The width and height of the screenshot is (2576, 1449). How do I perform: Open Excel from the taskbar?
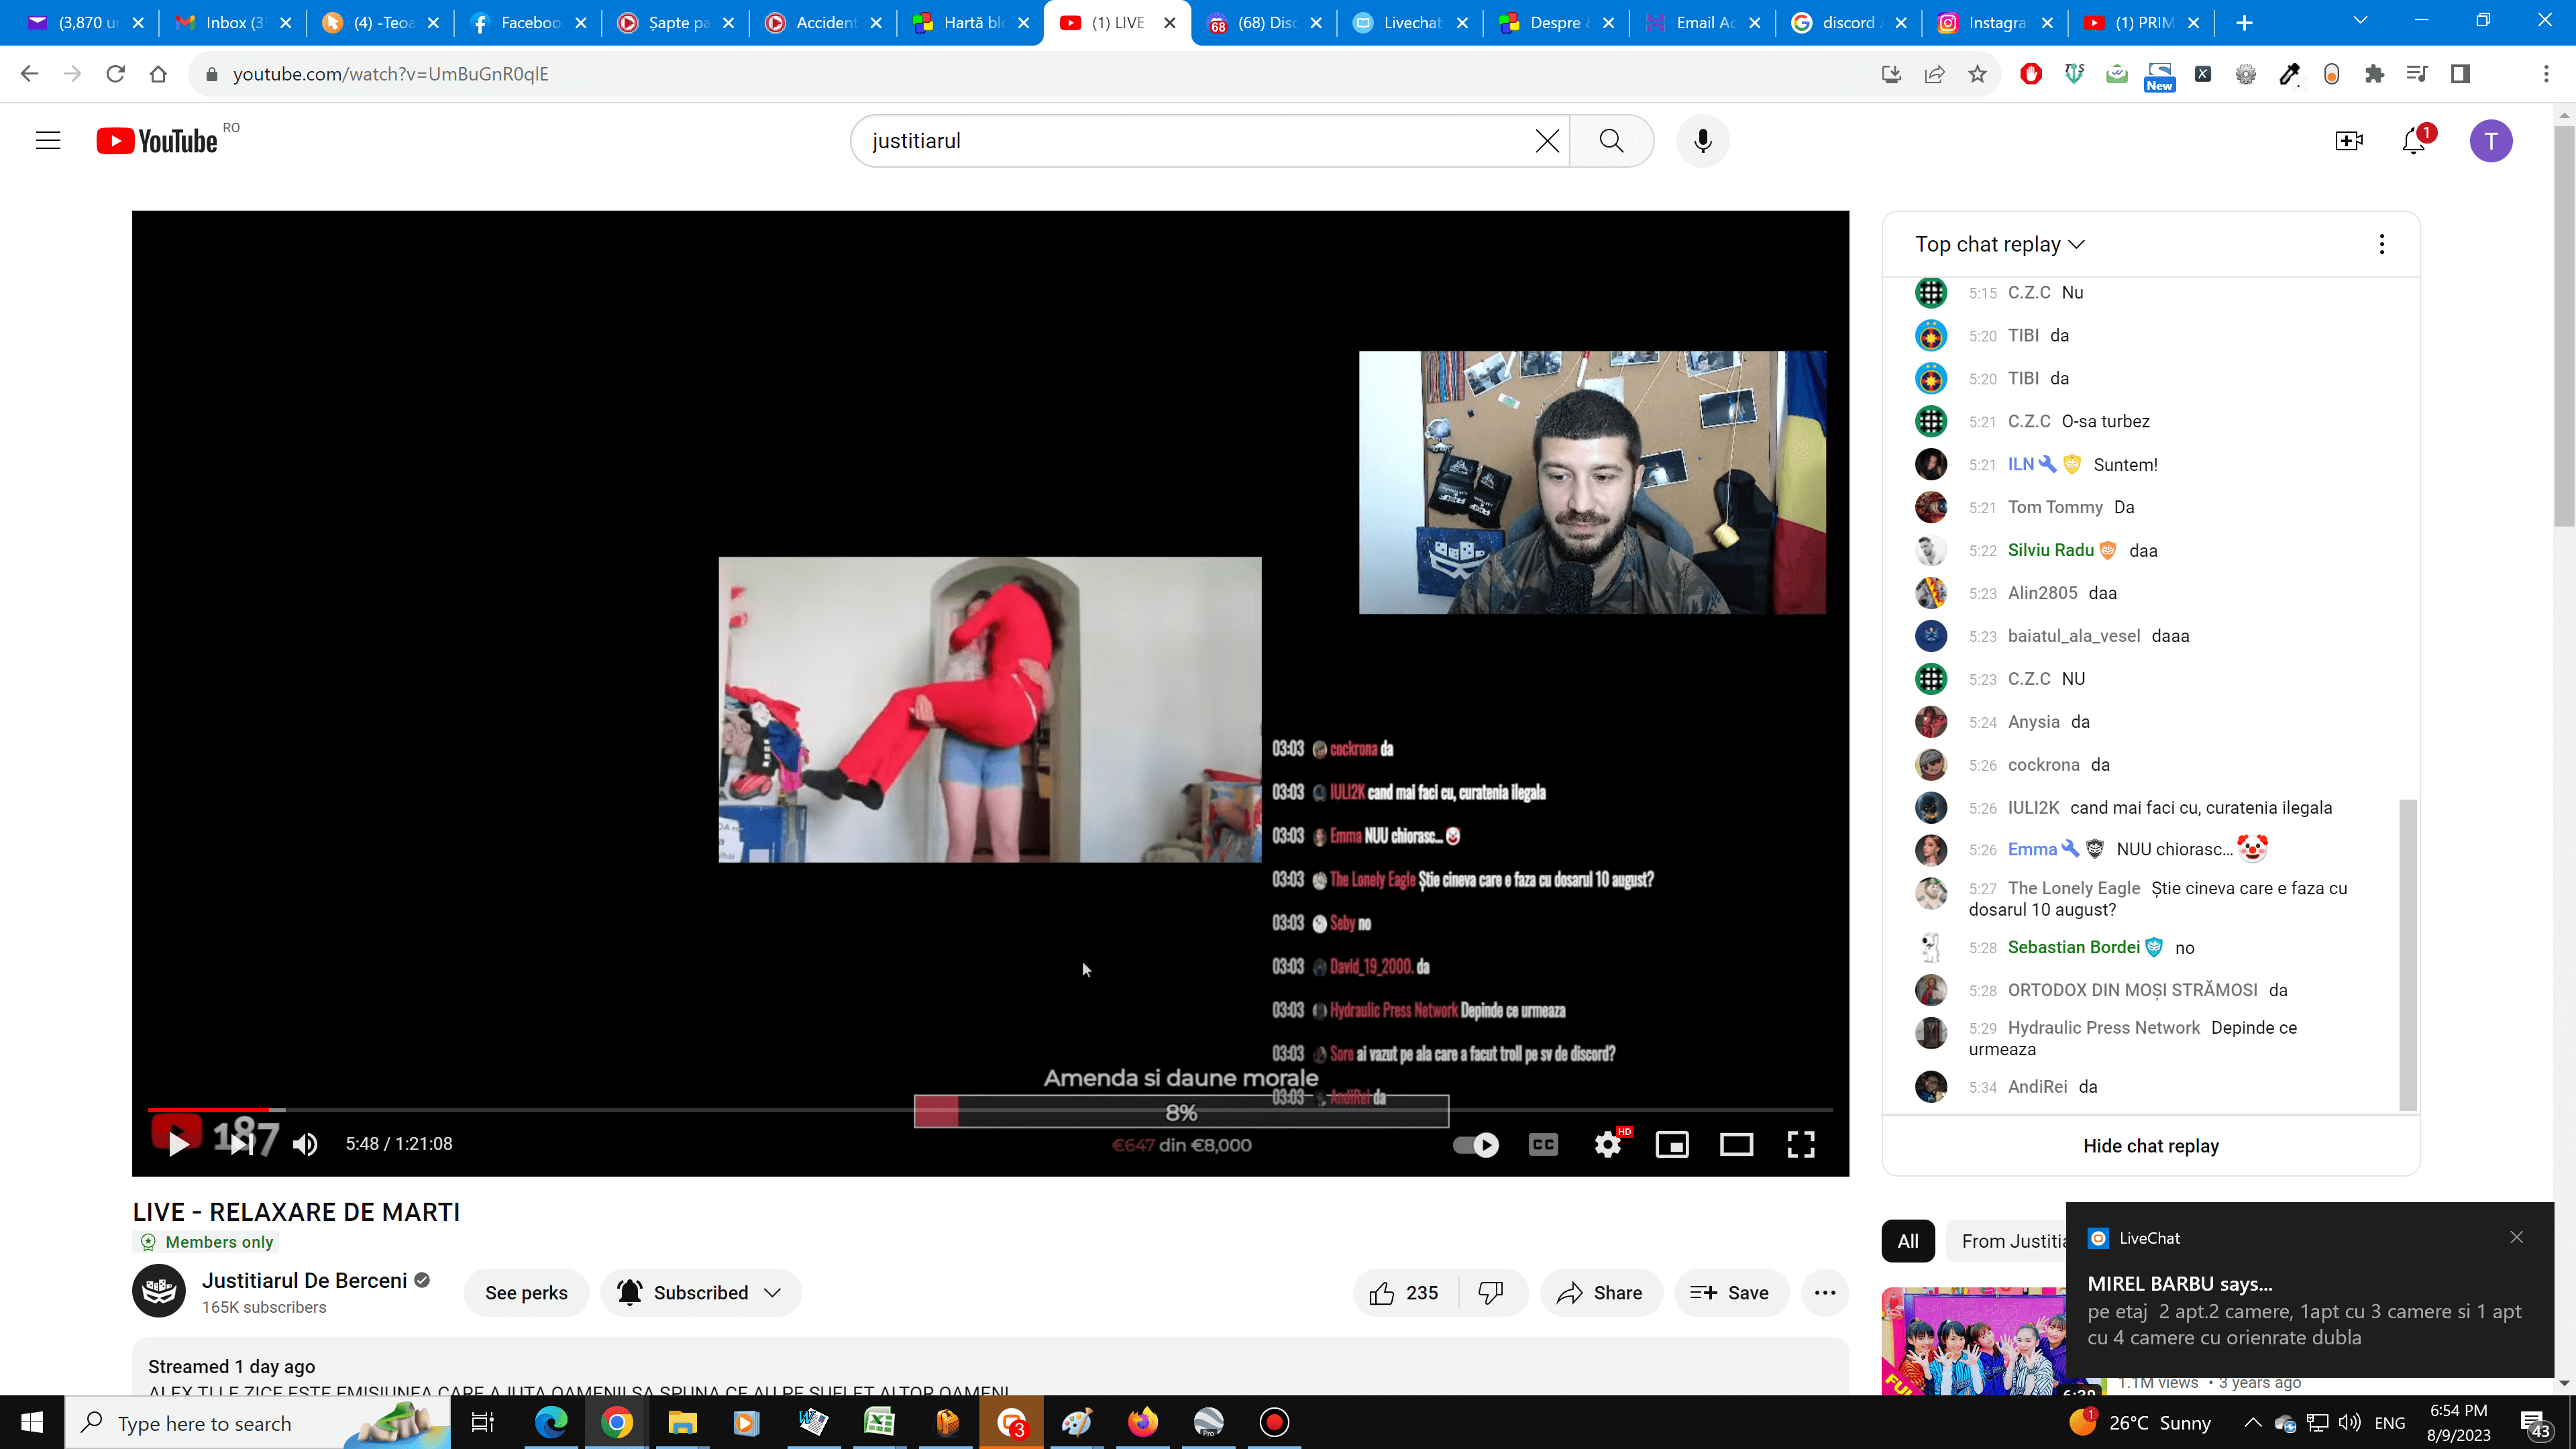coord(879,1422)
